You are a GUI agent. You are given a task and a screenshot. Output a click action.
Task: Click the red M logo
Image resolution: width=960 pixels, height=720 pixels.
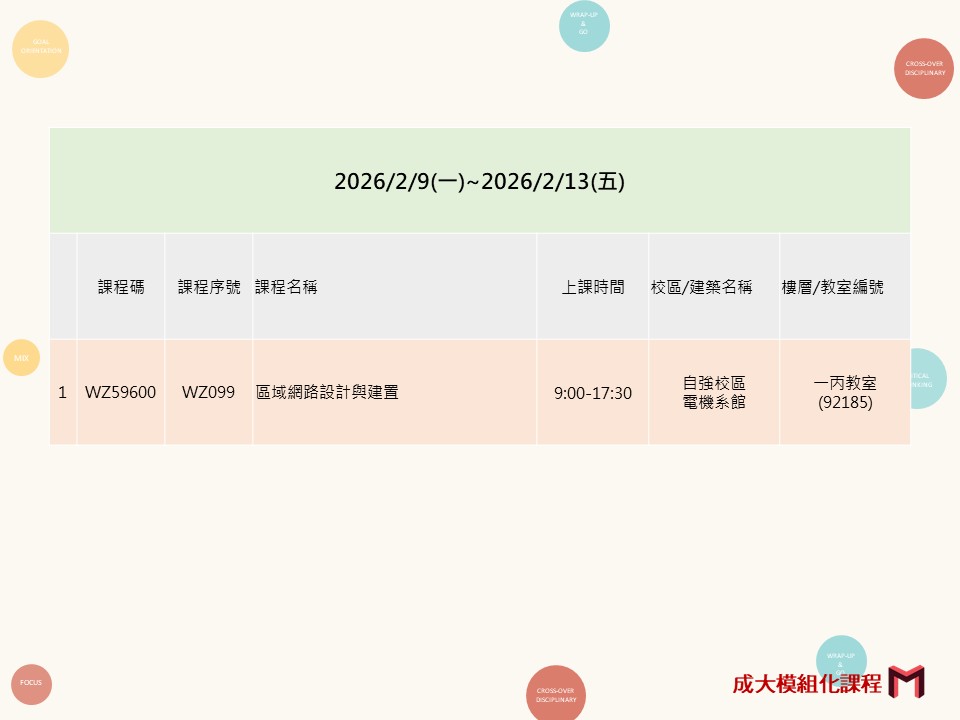(906, 682)
